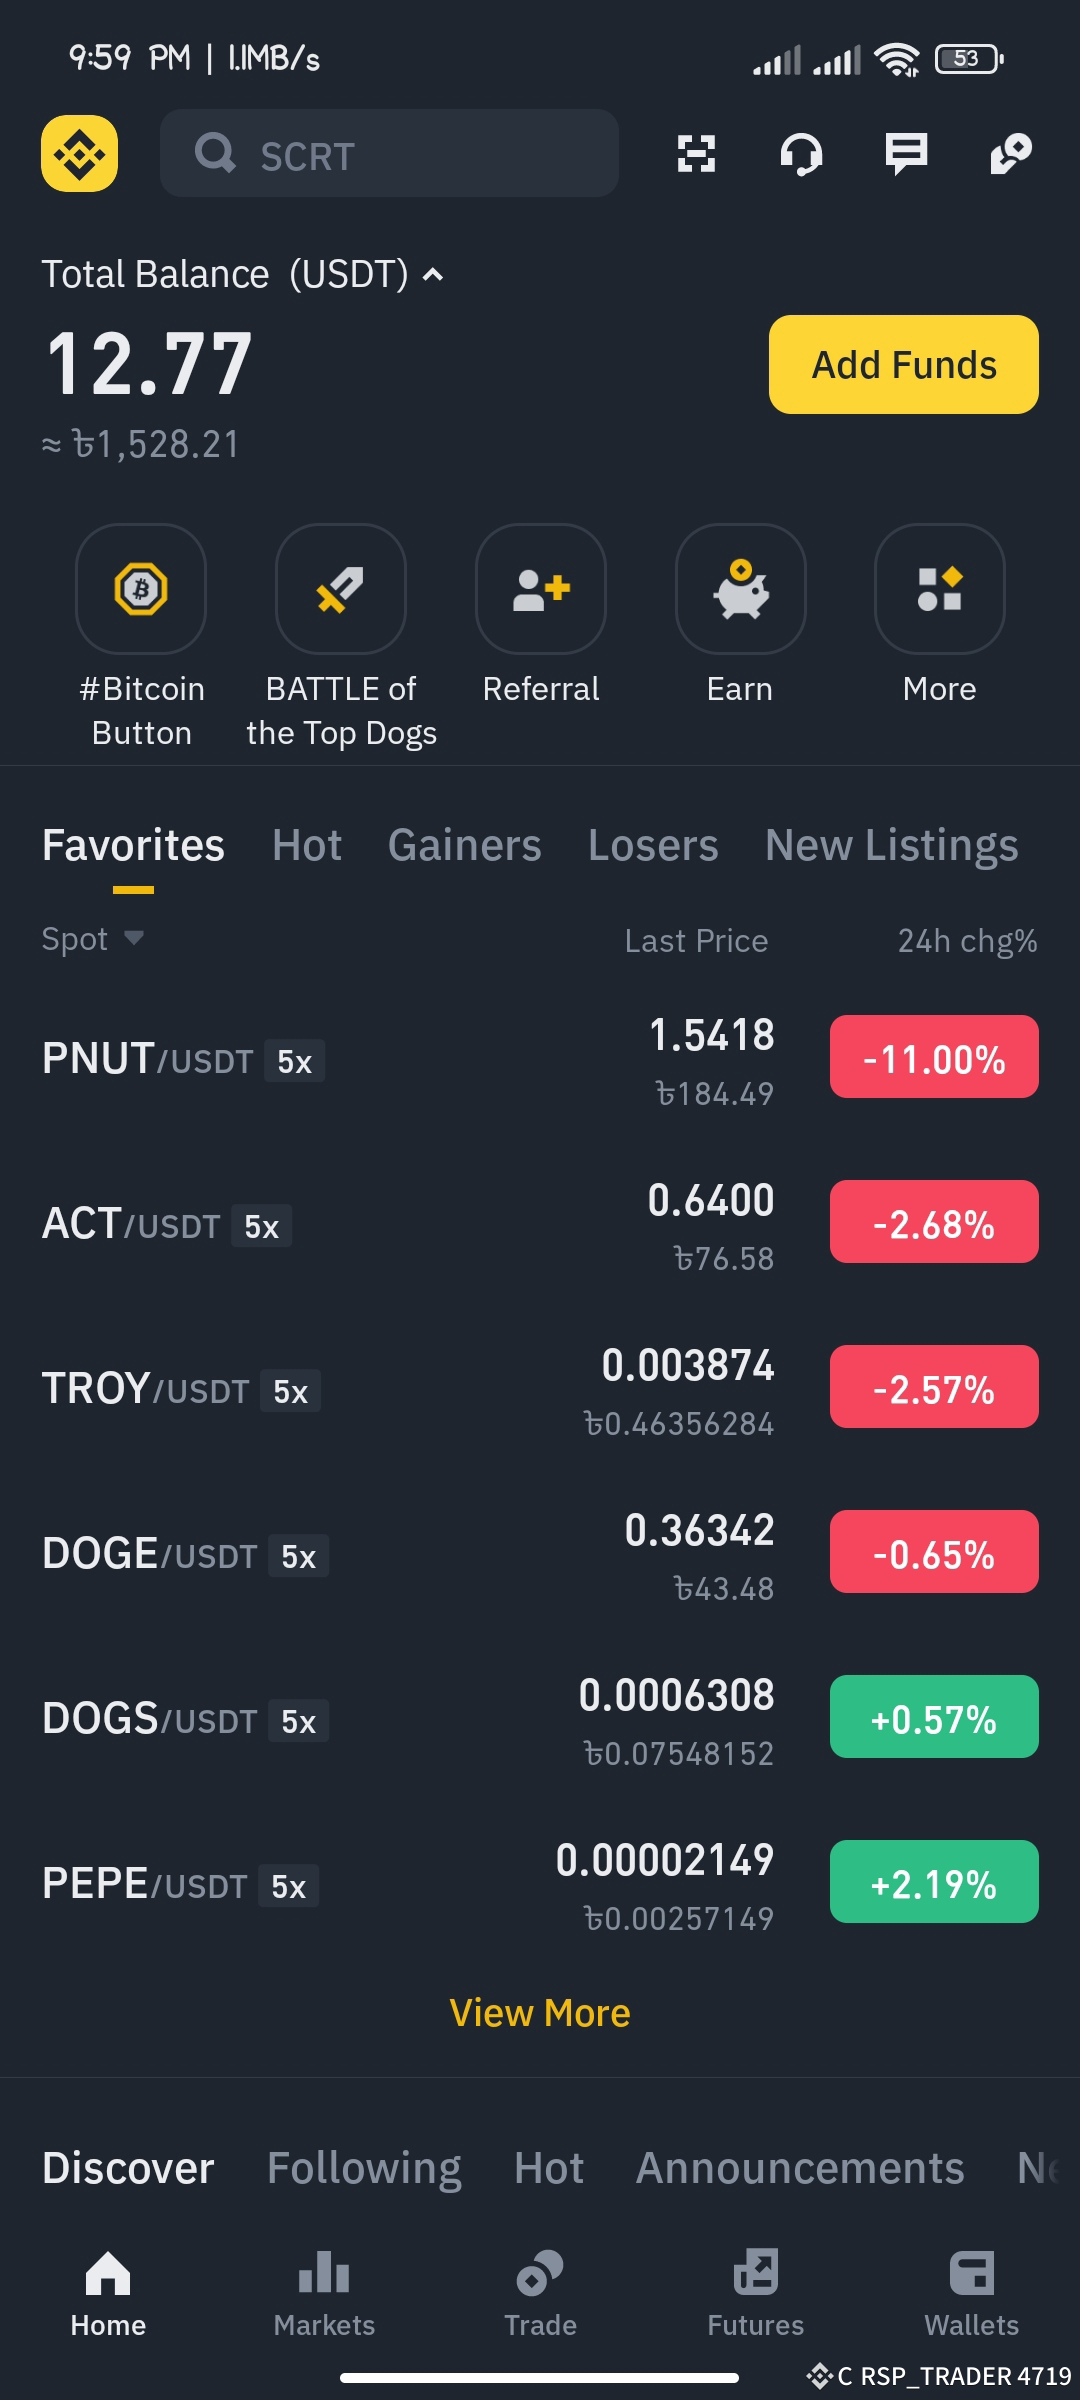Open the QR code scanner icon
This screenshot has height=2400, width=1080.
[x=696, y=153]
